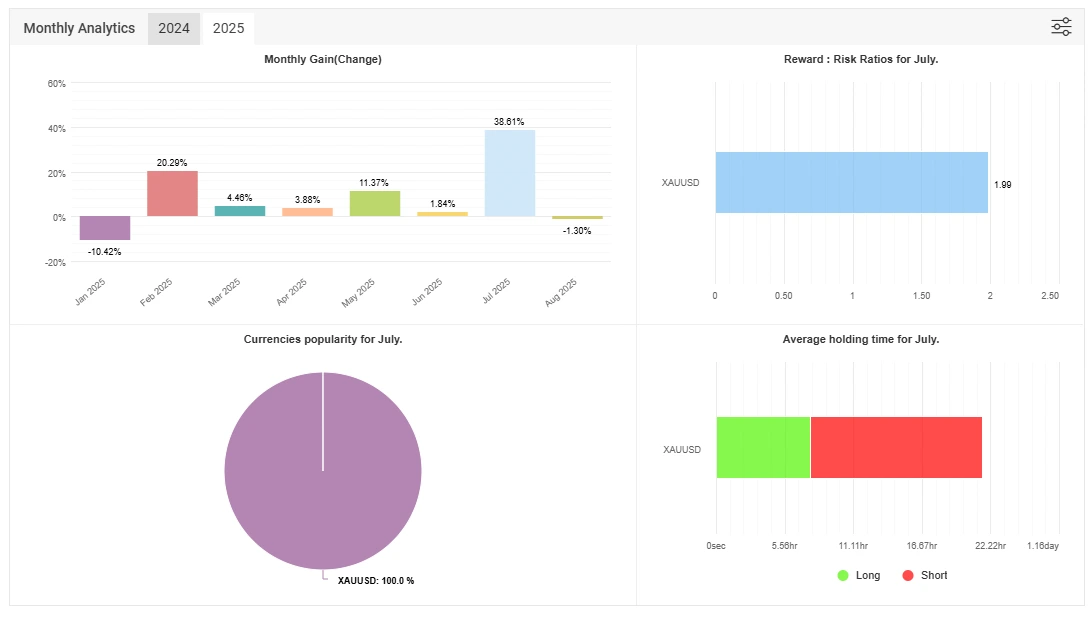Switch to the 2024 tab

click(x=174, y=28)
